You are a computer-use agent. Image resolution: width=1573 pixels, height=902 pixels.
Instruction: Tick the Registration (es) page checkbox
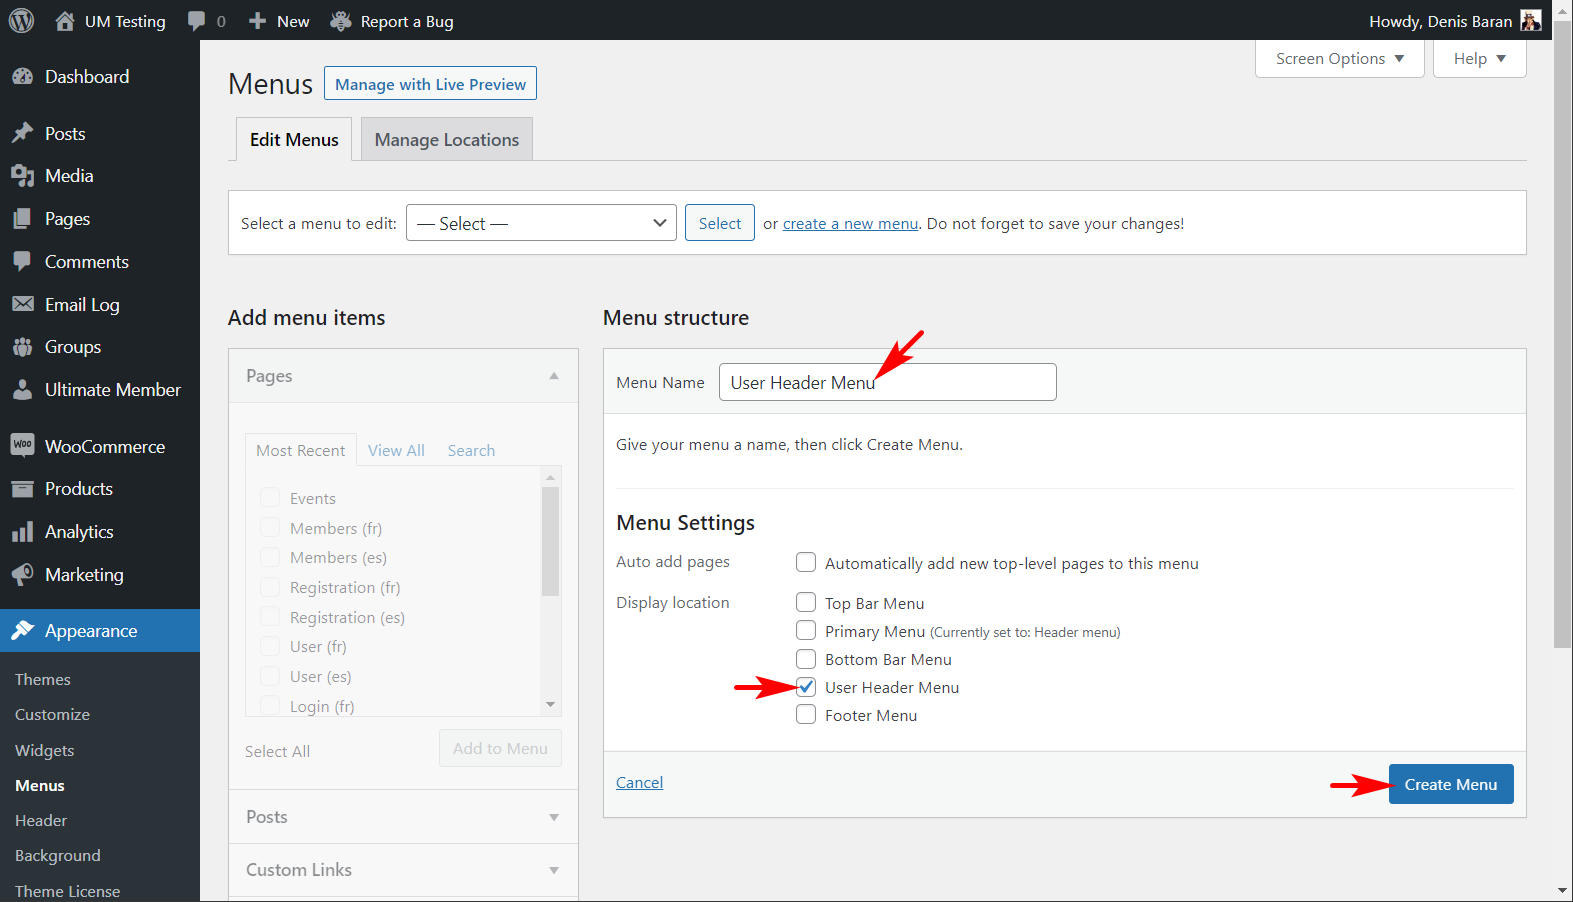(270, 616)
